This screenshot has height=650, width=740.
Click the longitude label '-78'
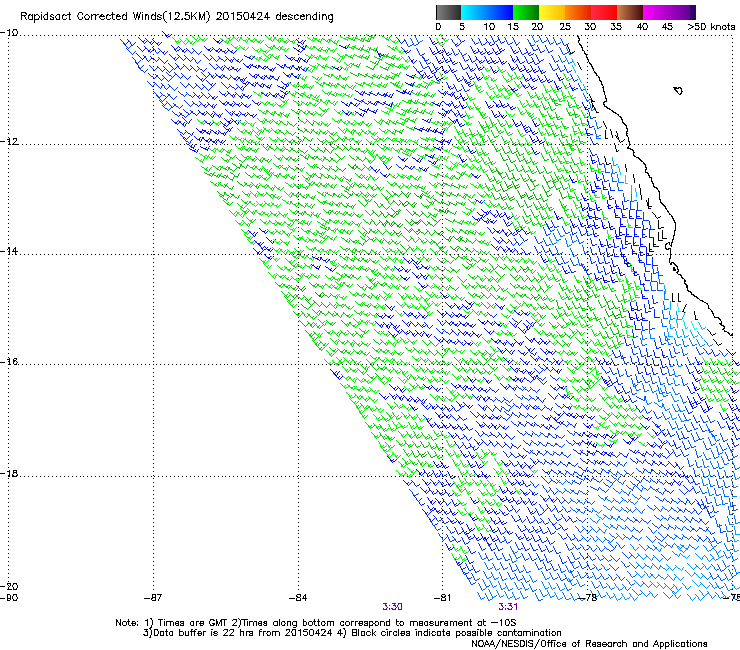pos(588,598)
